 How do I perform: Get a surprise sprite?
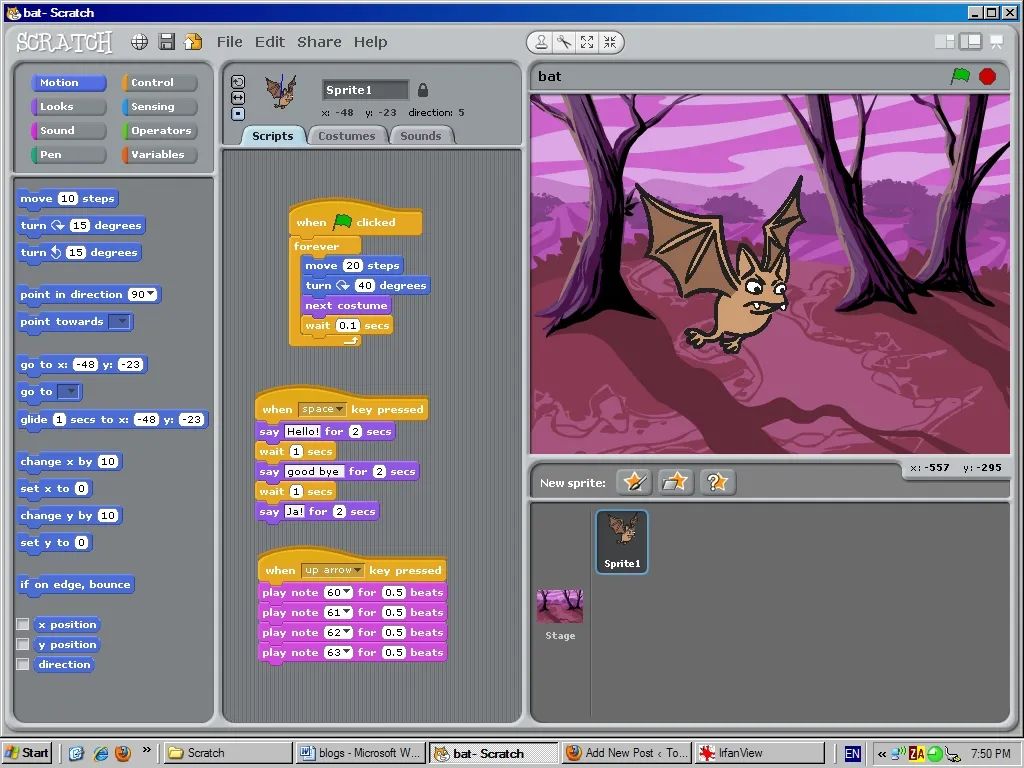(717, 482)
